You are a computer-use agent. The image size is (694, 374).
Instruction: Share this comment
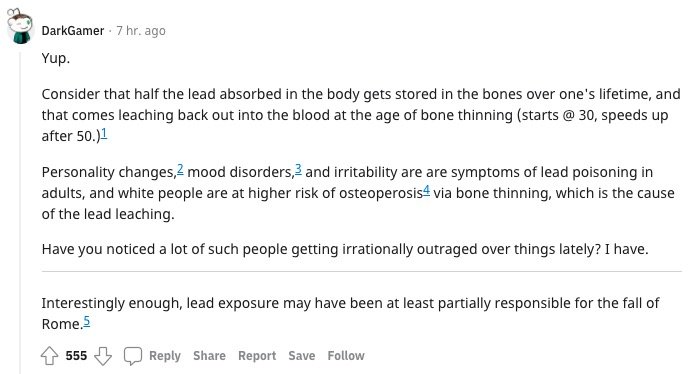coord(209,355)
